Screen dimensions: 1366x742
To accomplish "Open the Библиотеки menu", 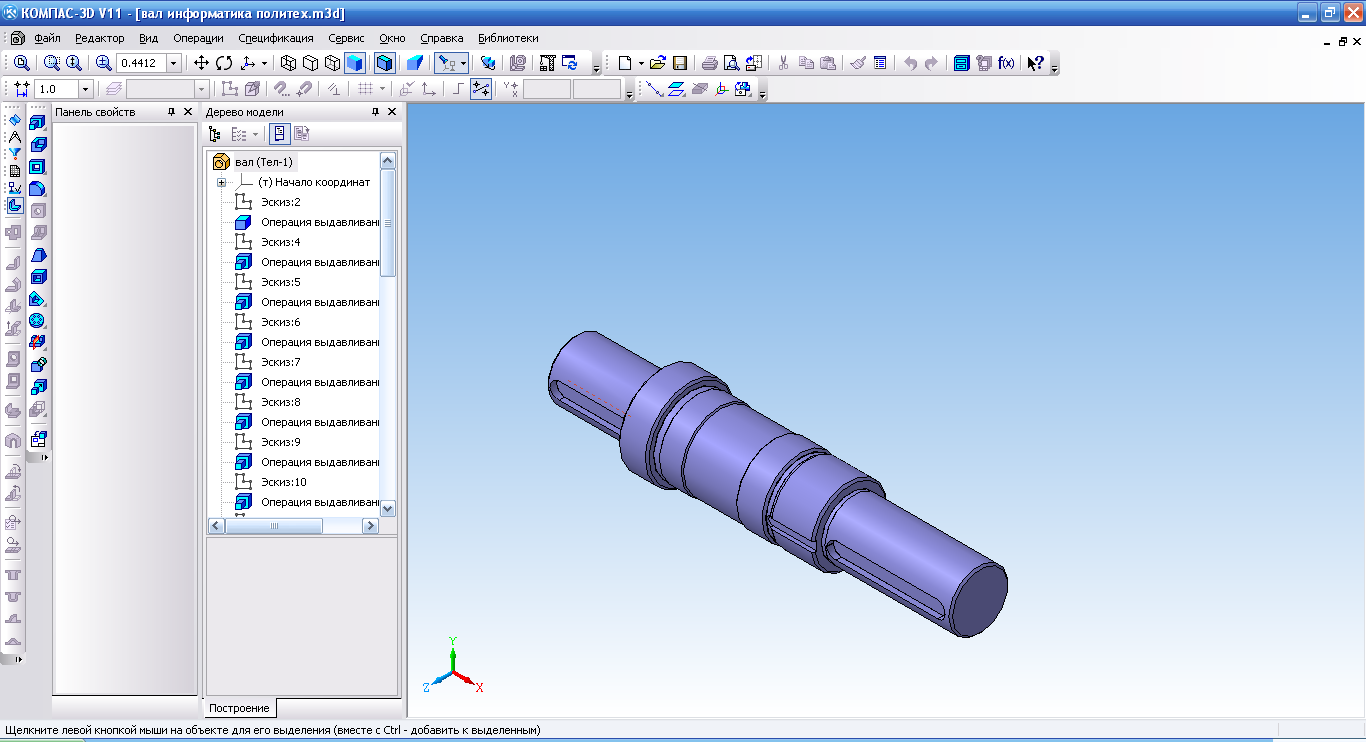I will (x=508, y=38).
